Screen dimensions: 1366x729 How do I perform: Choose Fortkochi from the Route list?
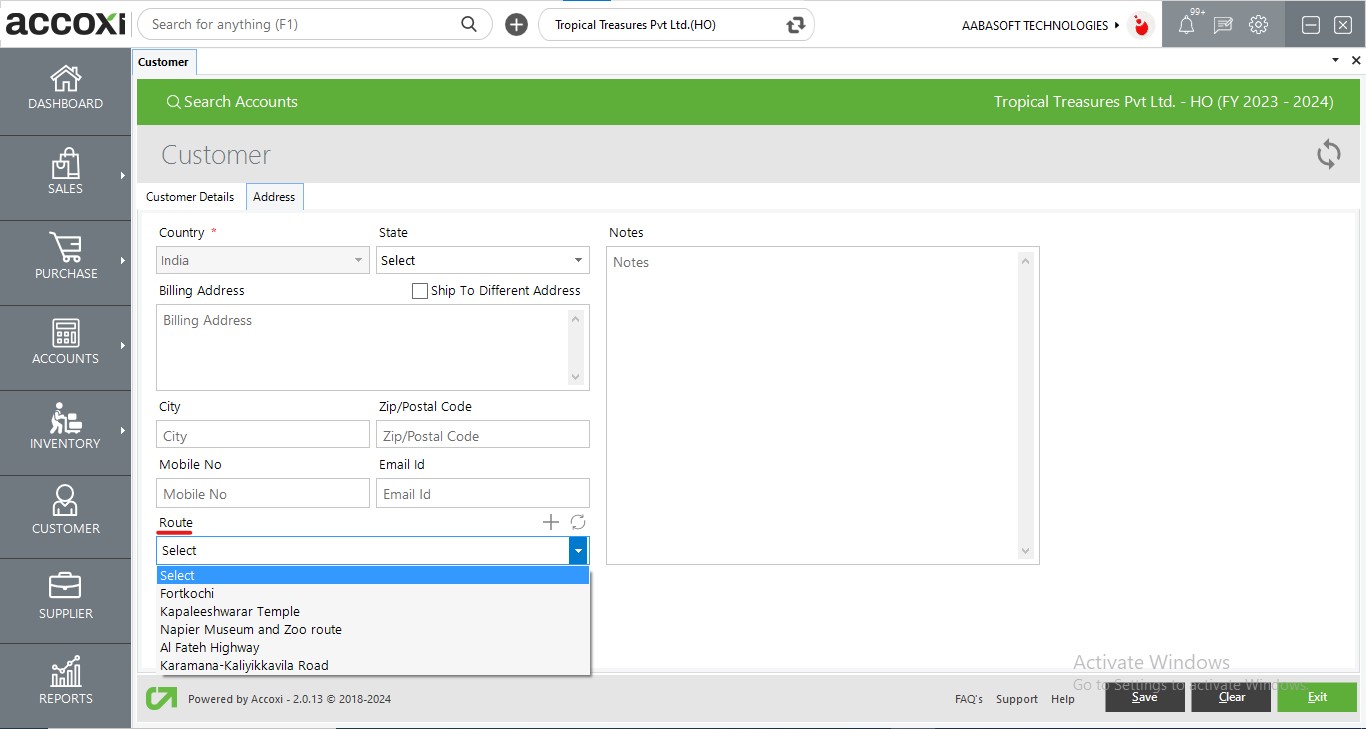[187, 593]
